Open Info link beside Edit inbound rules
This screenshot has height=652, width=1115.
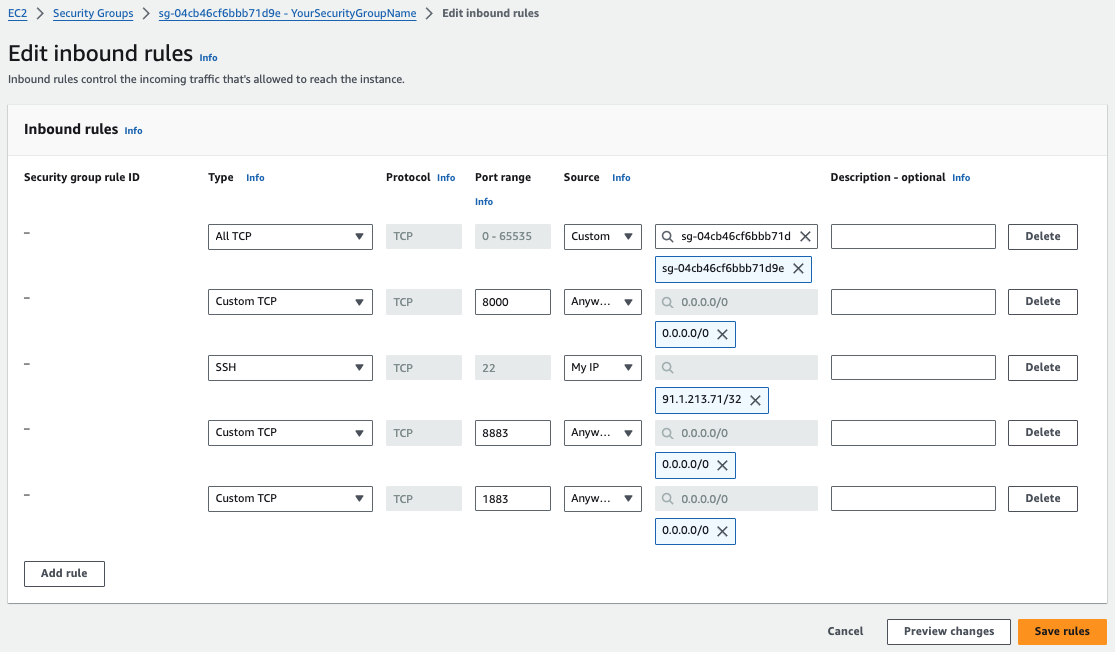(208, 58)
